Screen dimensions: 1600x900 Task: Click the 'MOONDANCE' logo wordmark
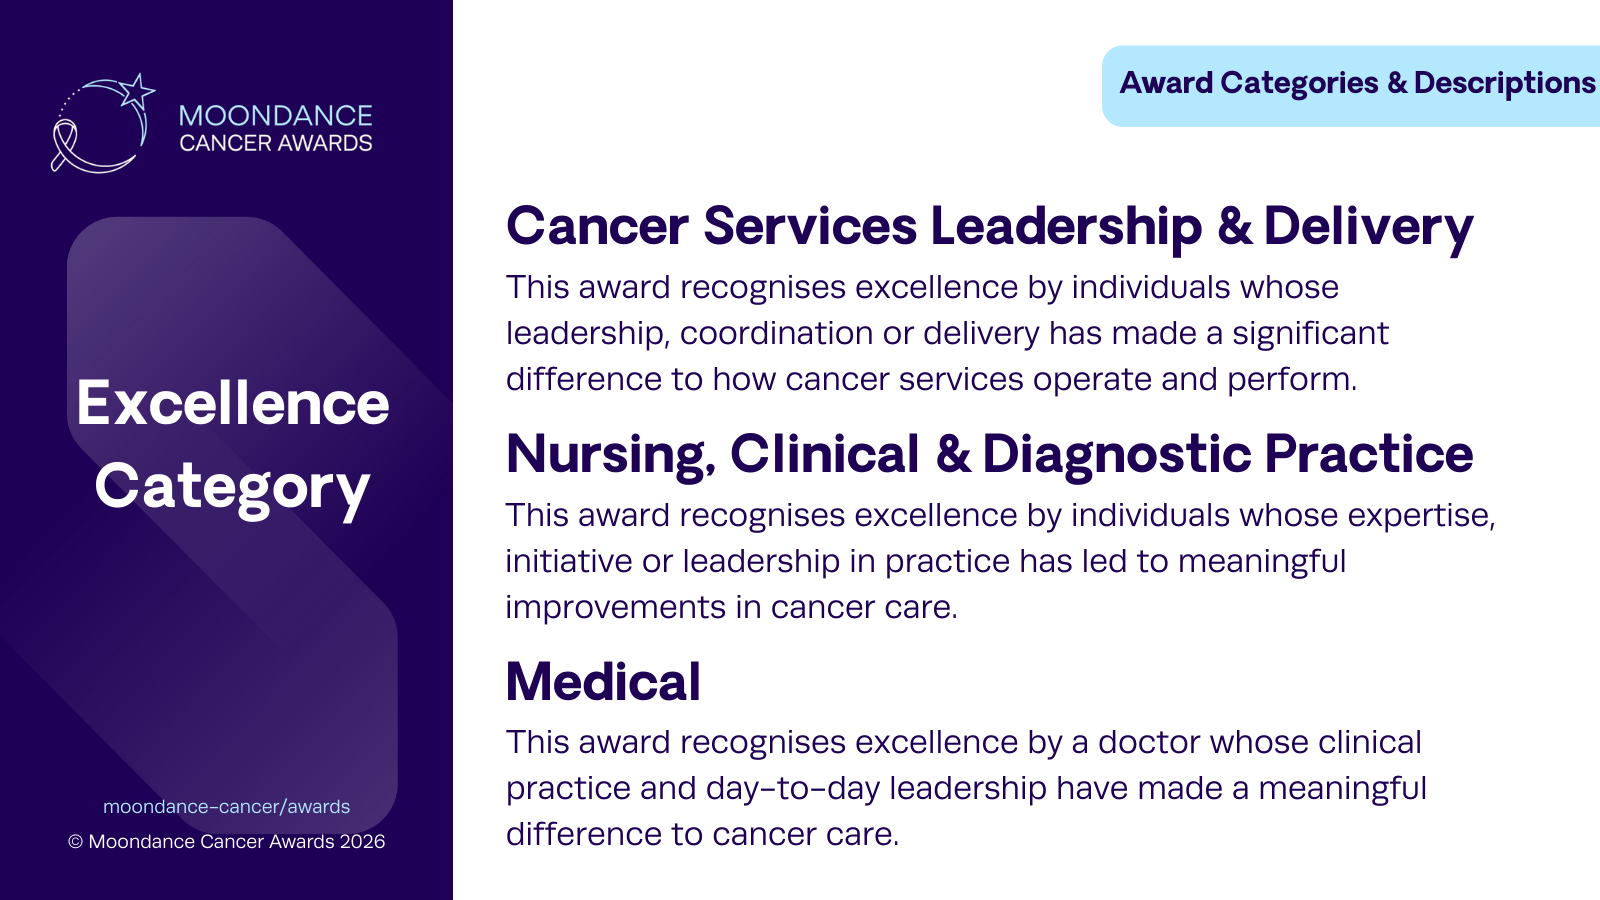click(275, 116)
